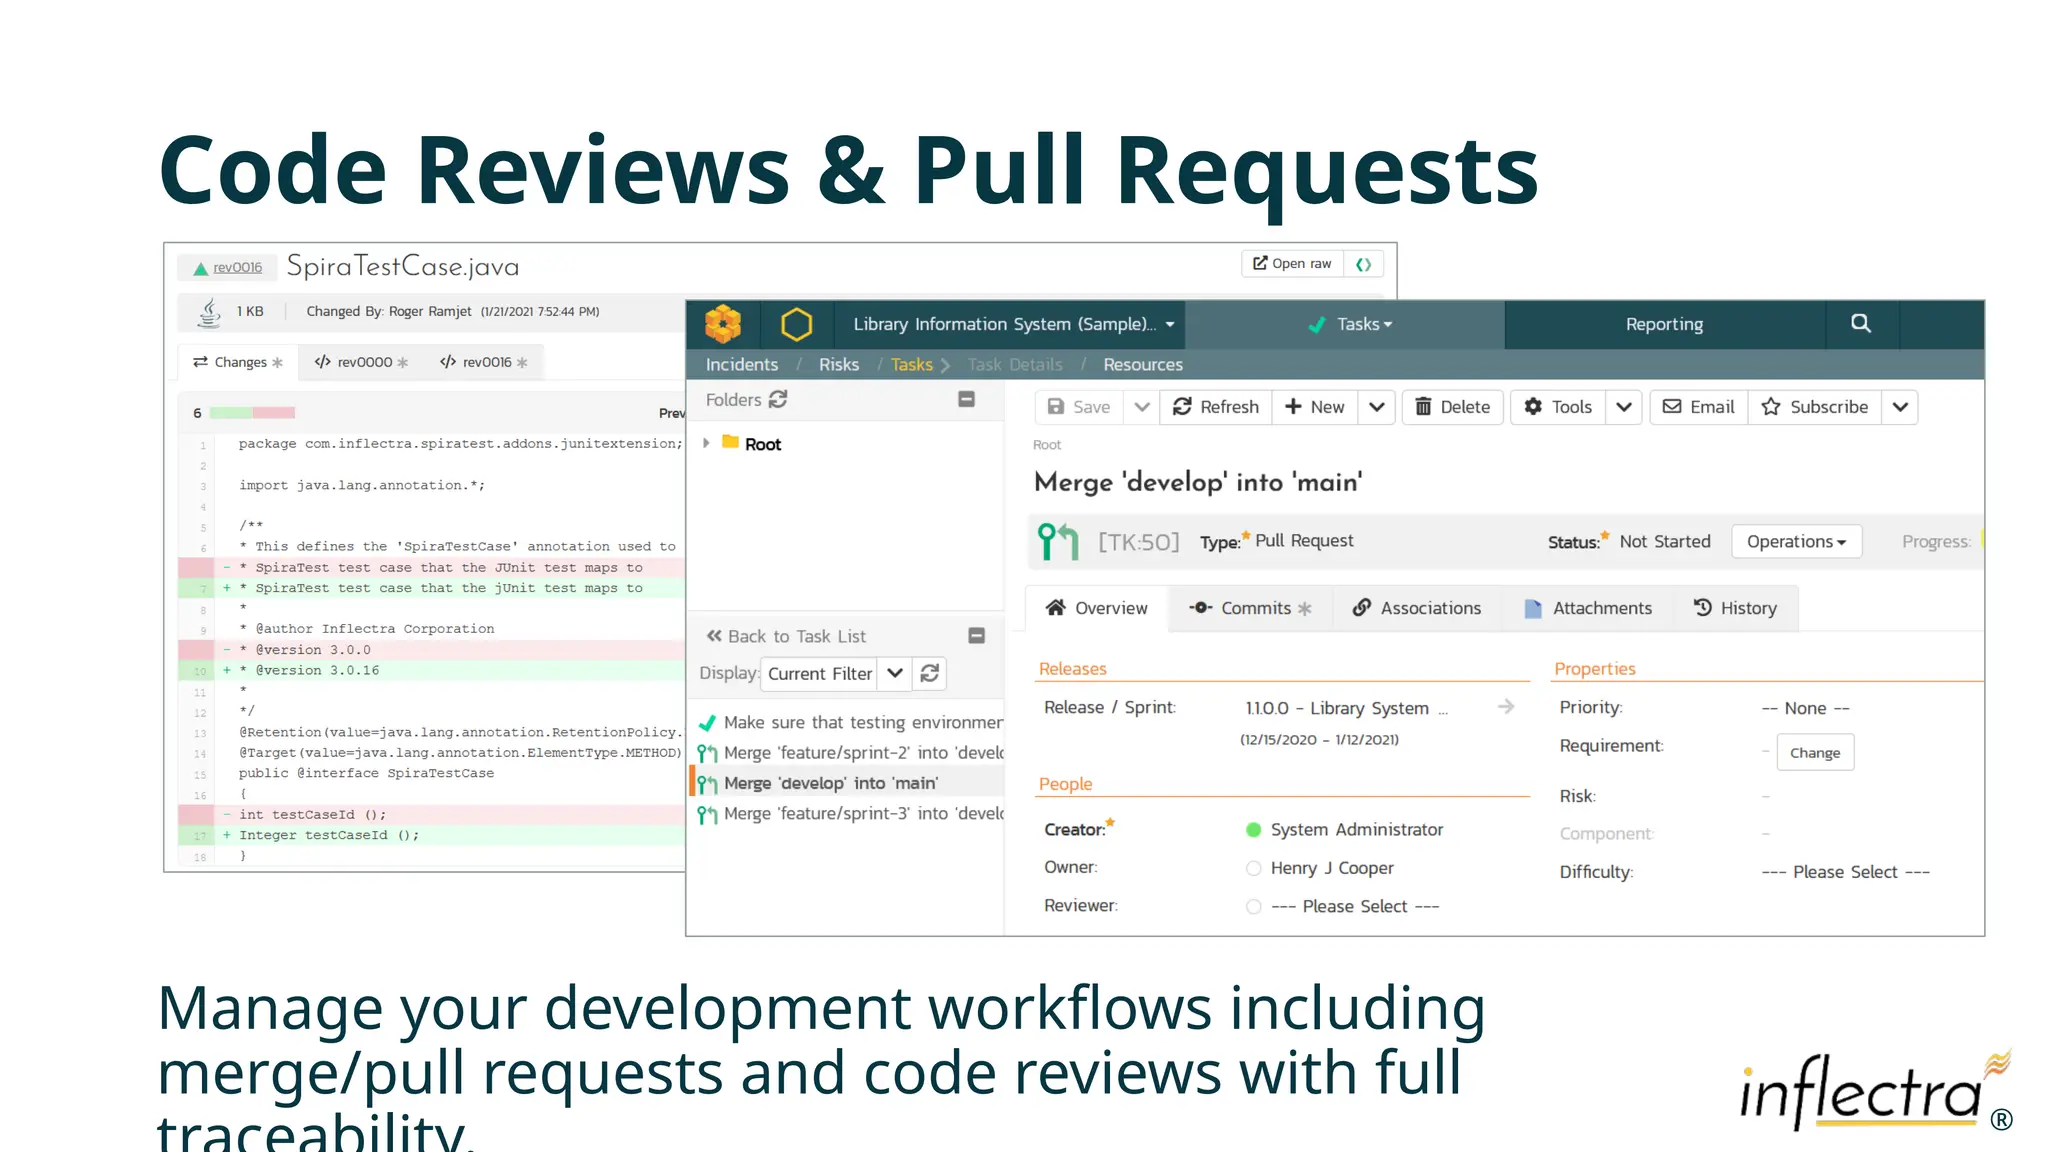Click the System Administrator creator field
2048x1152 pixels.
pyautogui.click(x=1356, y=830)
